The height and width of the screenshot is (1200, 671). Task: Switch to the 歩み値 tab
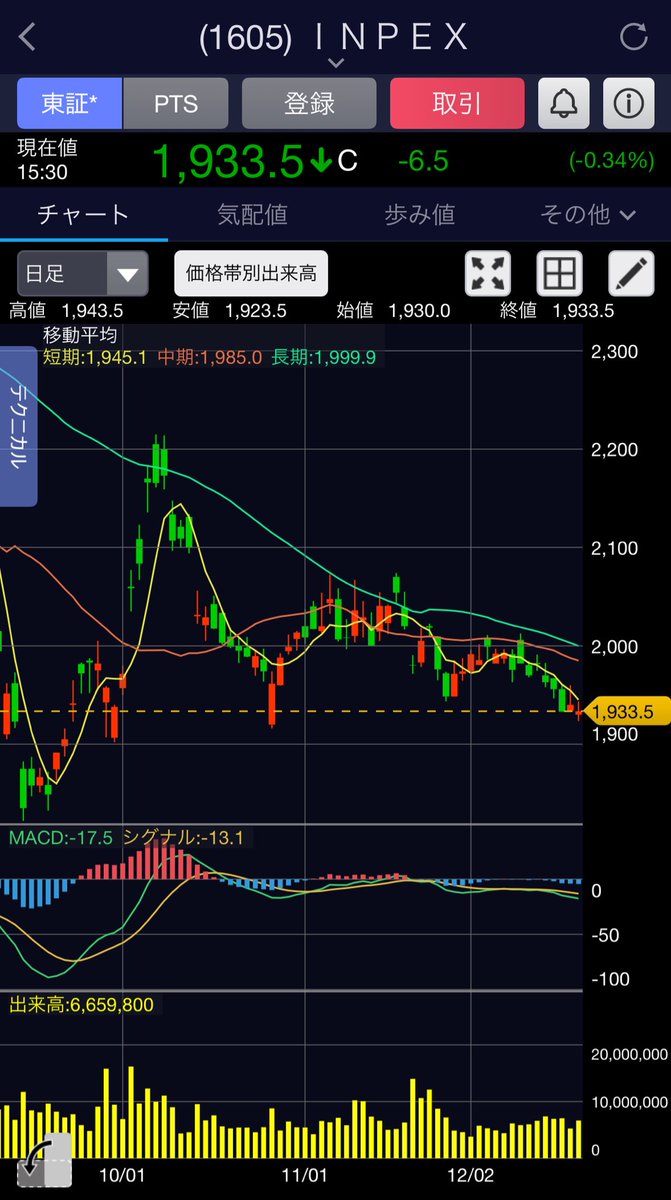coord(419,214)
